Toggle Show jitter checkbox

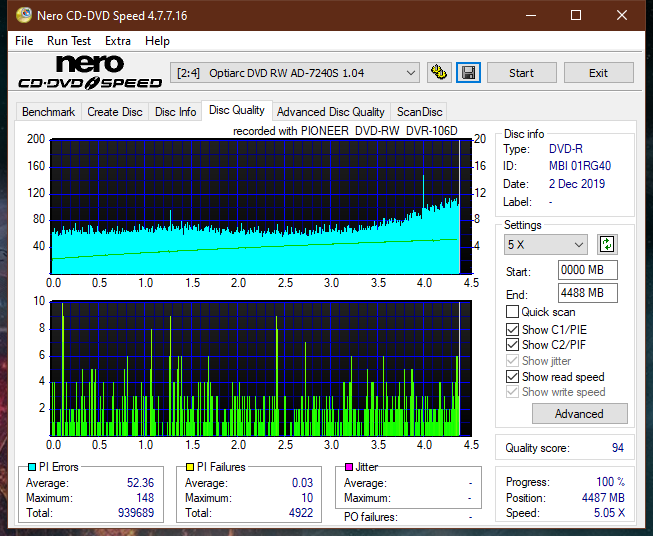coord(512,361)
